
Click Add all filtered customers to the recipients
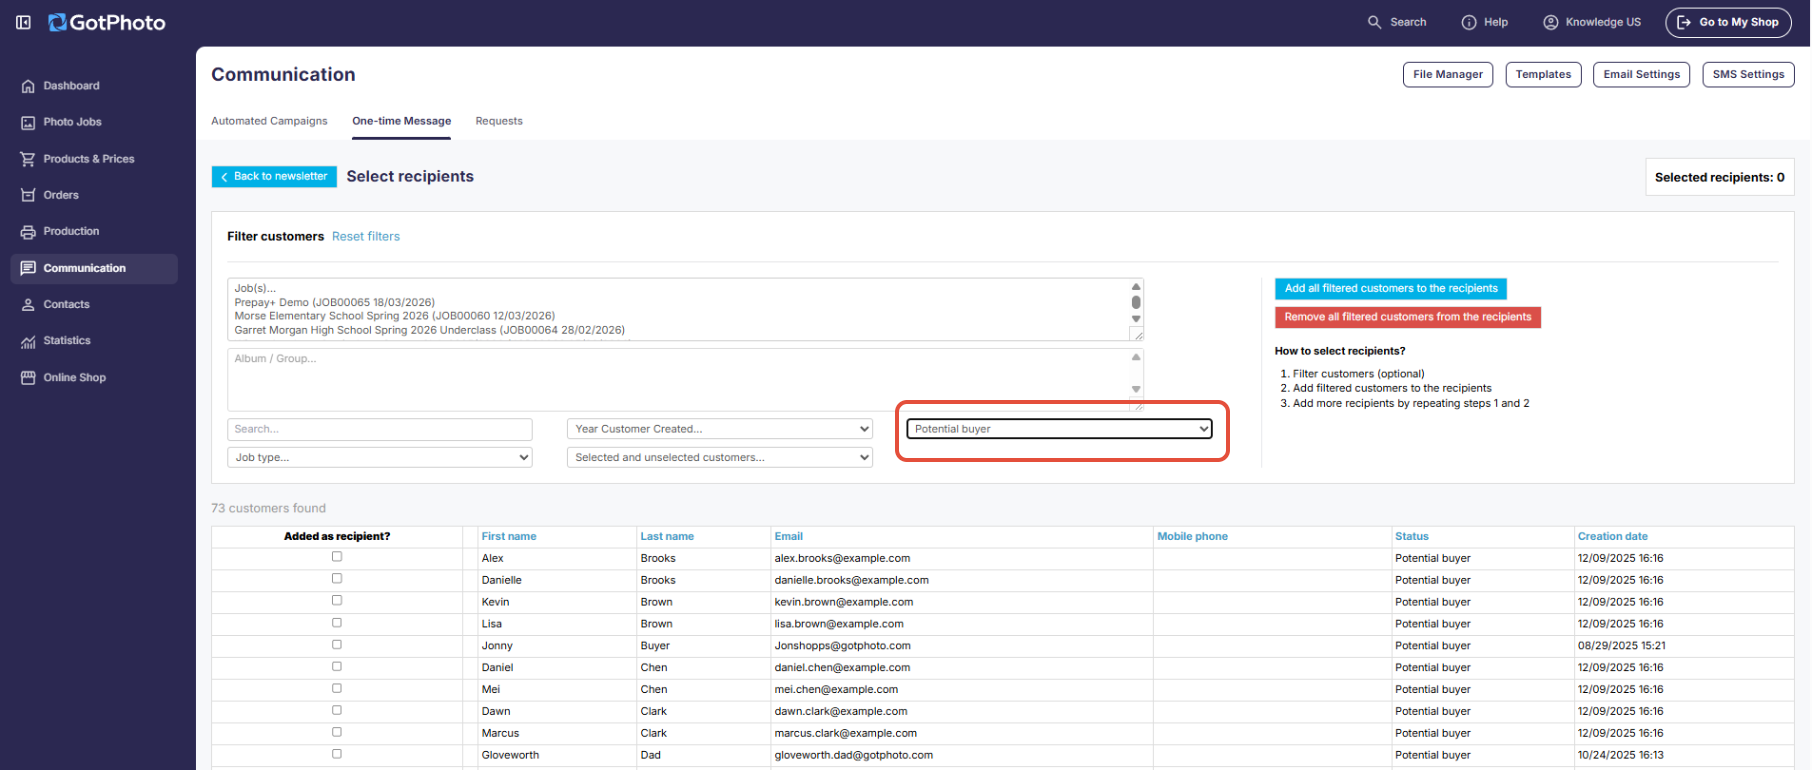pos(1390,288)
